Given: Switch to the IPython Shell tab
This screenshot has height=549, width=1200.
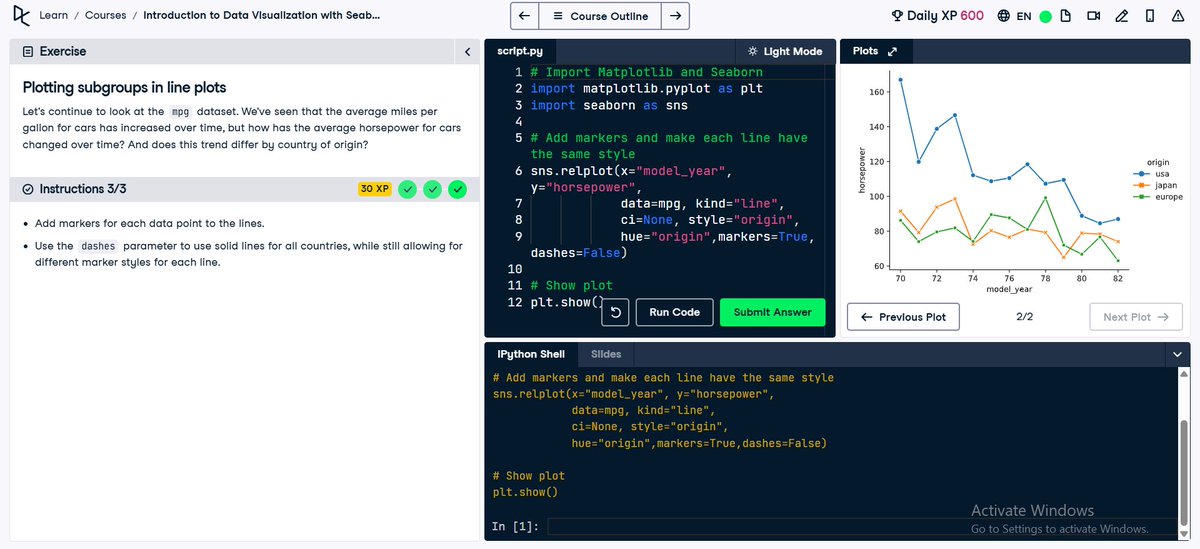Looking at the screenshot, I should [531, 354].
